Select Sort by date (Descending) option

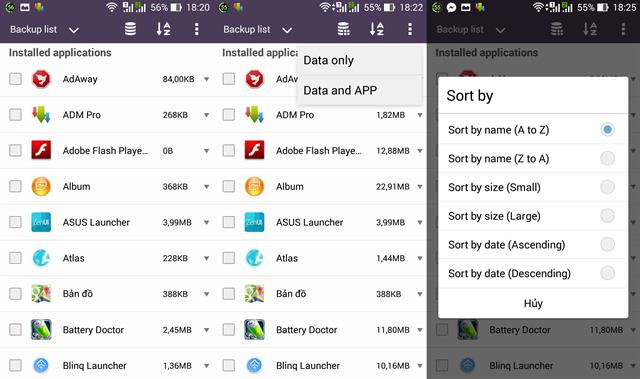(533, 273)
